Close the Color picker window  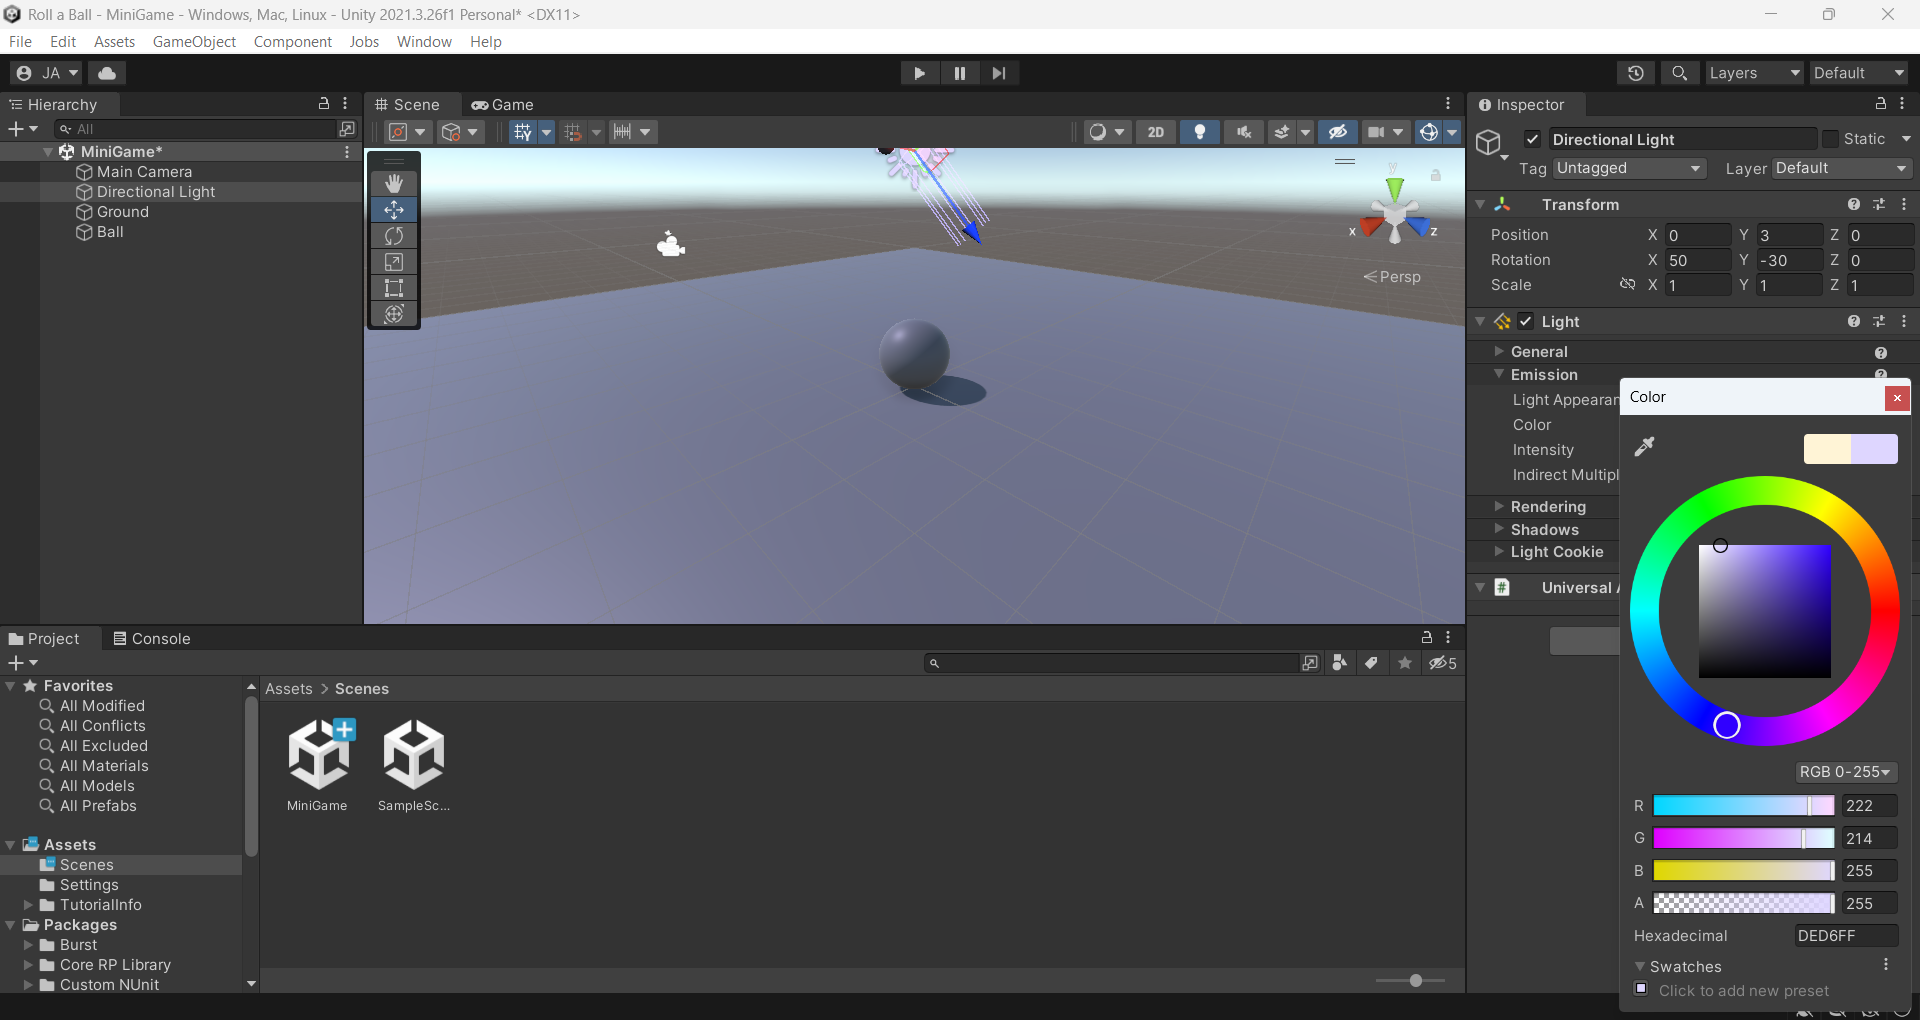tap(1896, 398)
